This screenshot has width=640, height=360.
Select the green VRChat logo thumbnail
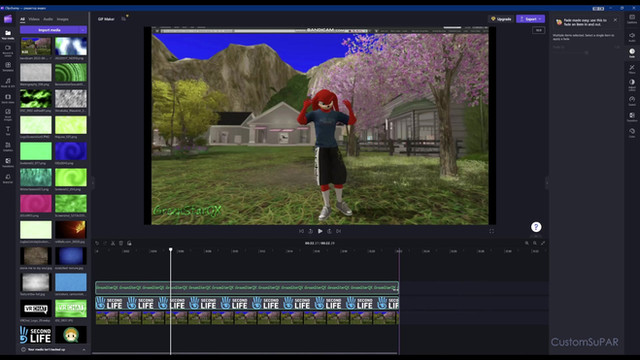[x=71, y=309]
